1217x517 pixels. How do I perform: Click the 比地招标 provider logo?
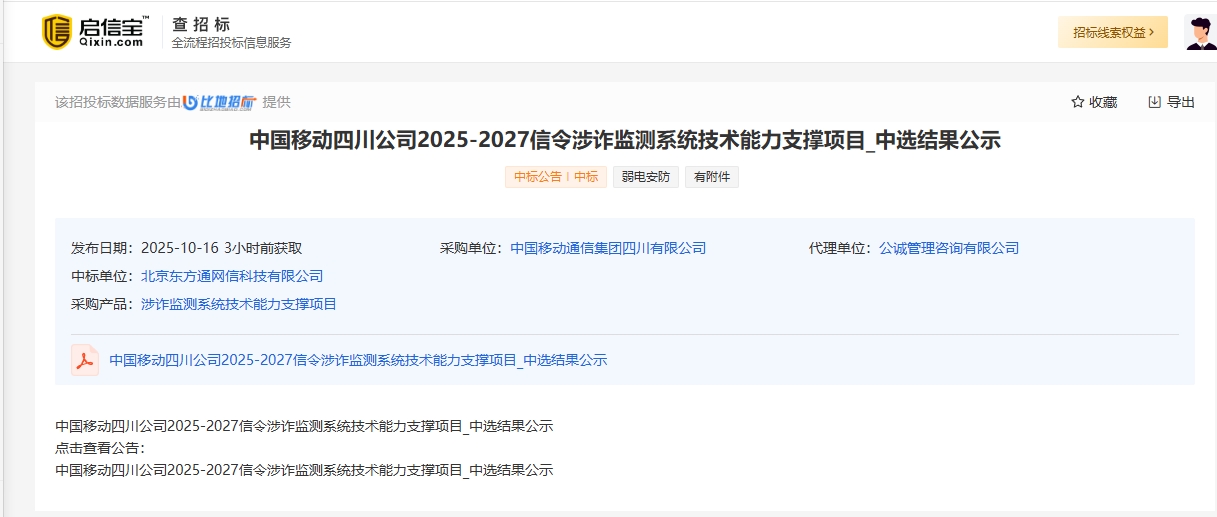coord(220,102)
